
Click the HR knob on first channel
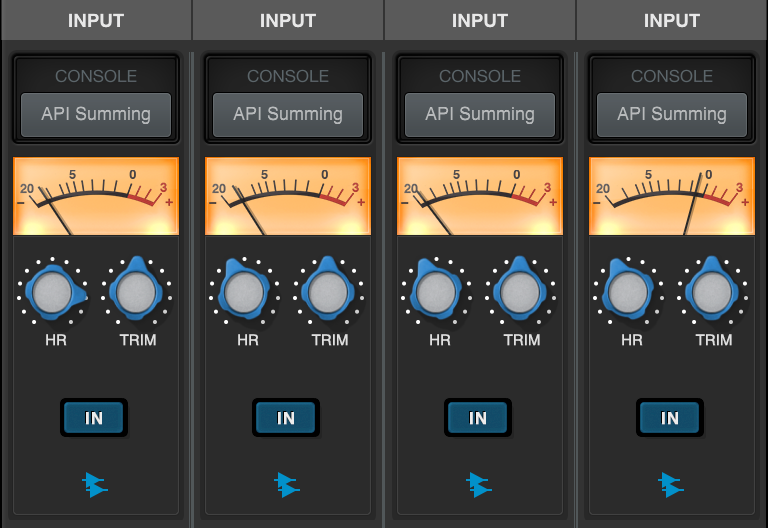pyautogui.click(x=52, y=292)
